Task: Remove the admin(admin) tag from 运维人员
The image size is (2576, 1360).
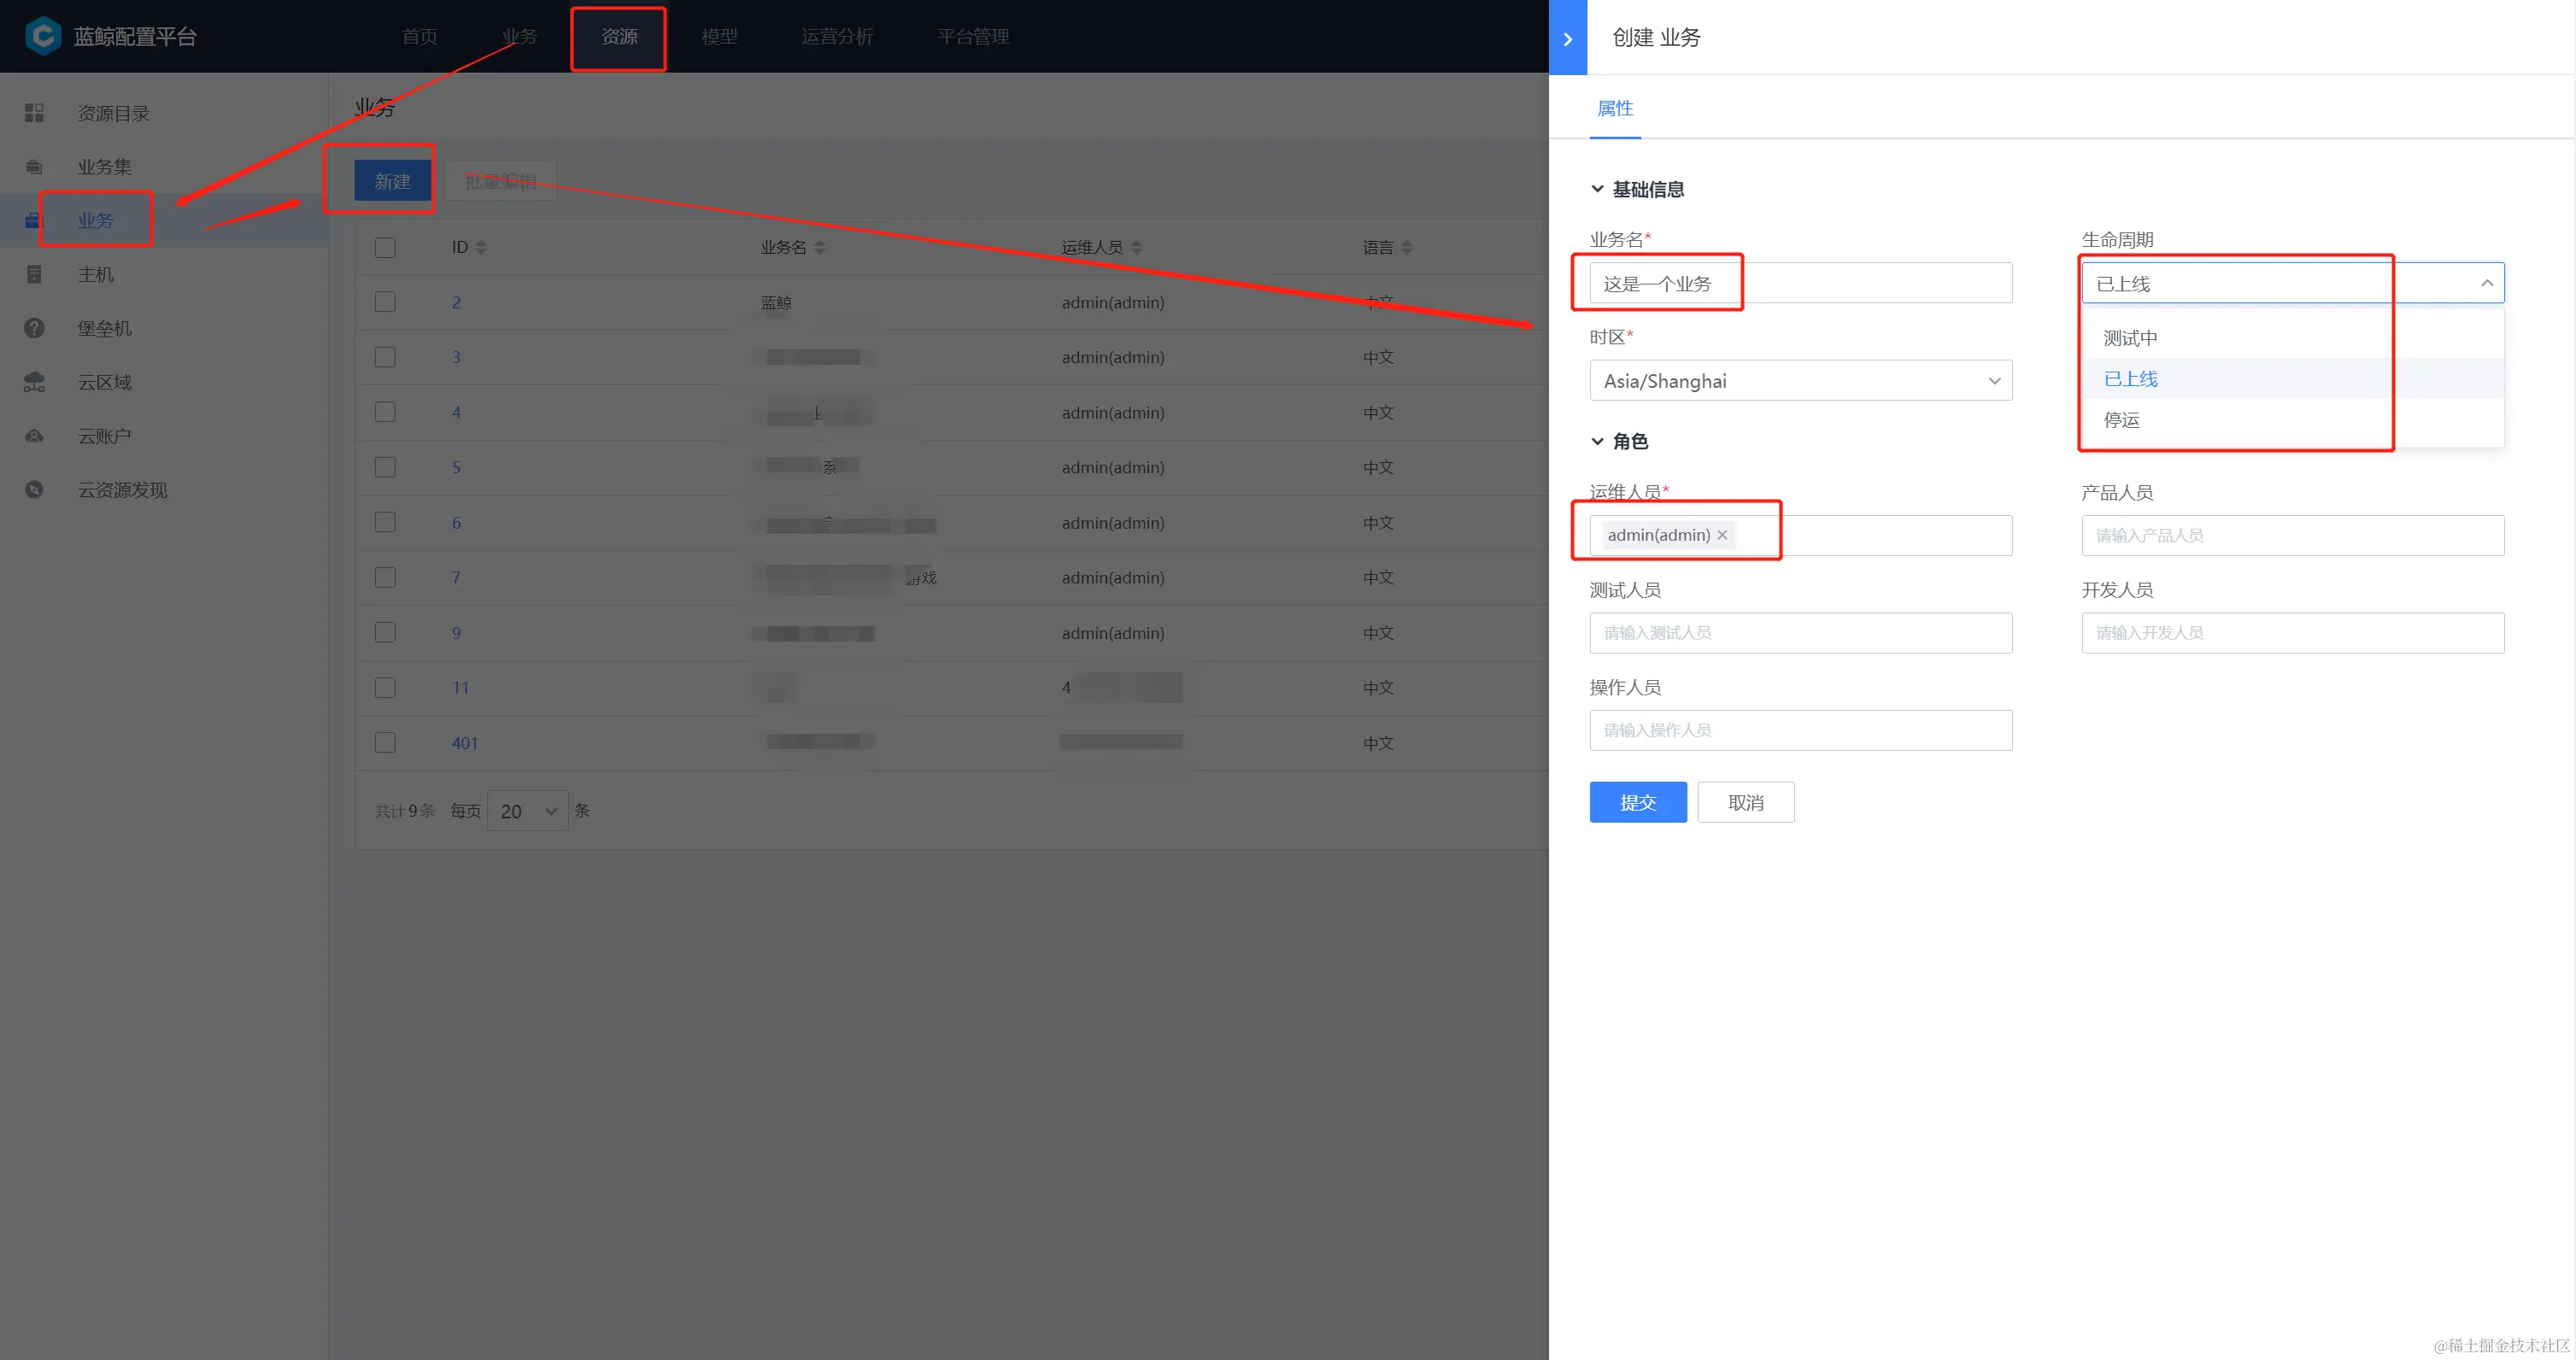Action: (x=1722, y=535)
